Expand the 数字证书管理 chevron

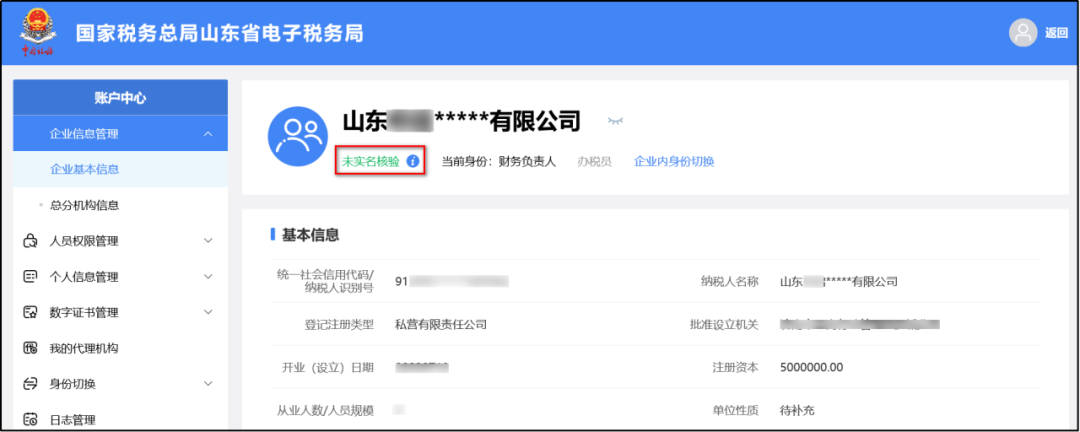209,313
